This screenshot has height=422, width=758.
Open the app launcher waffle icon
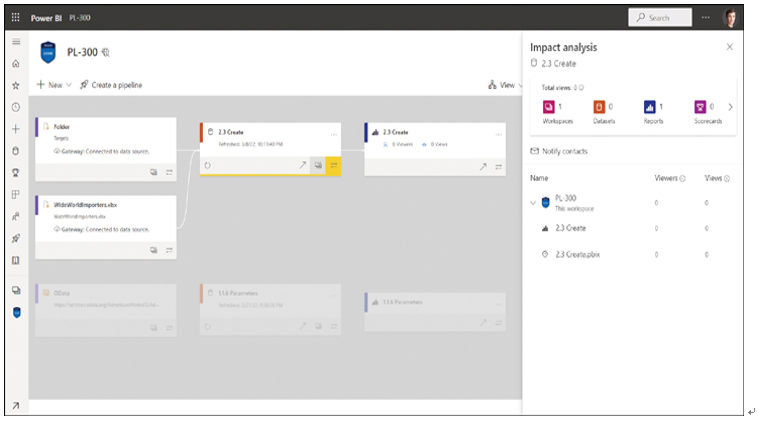[15, 17]
